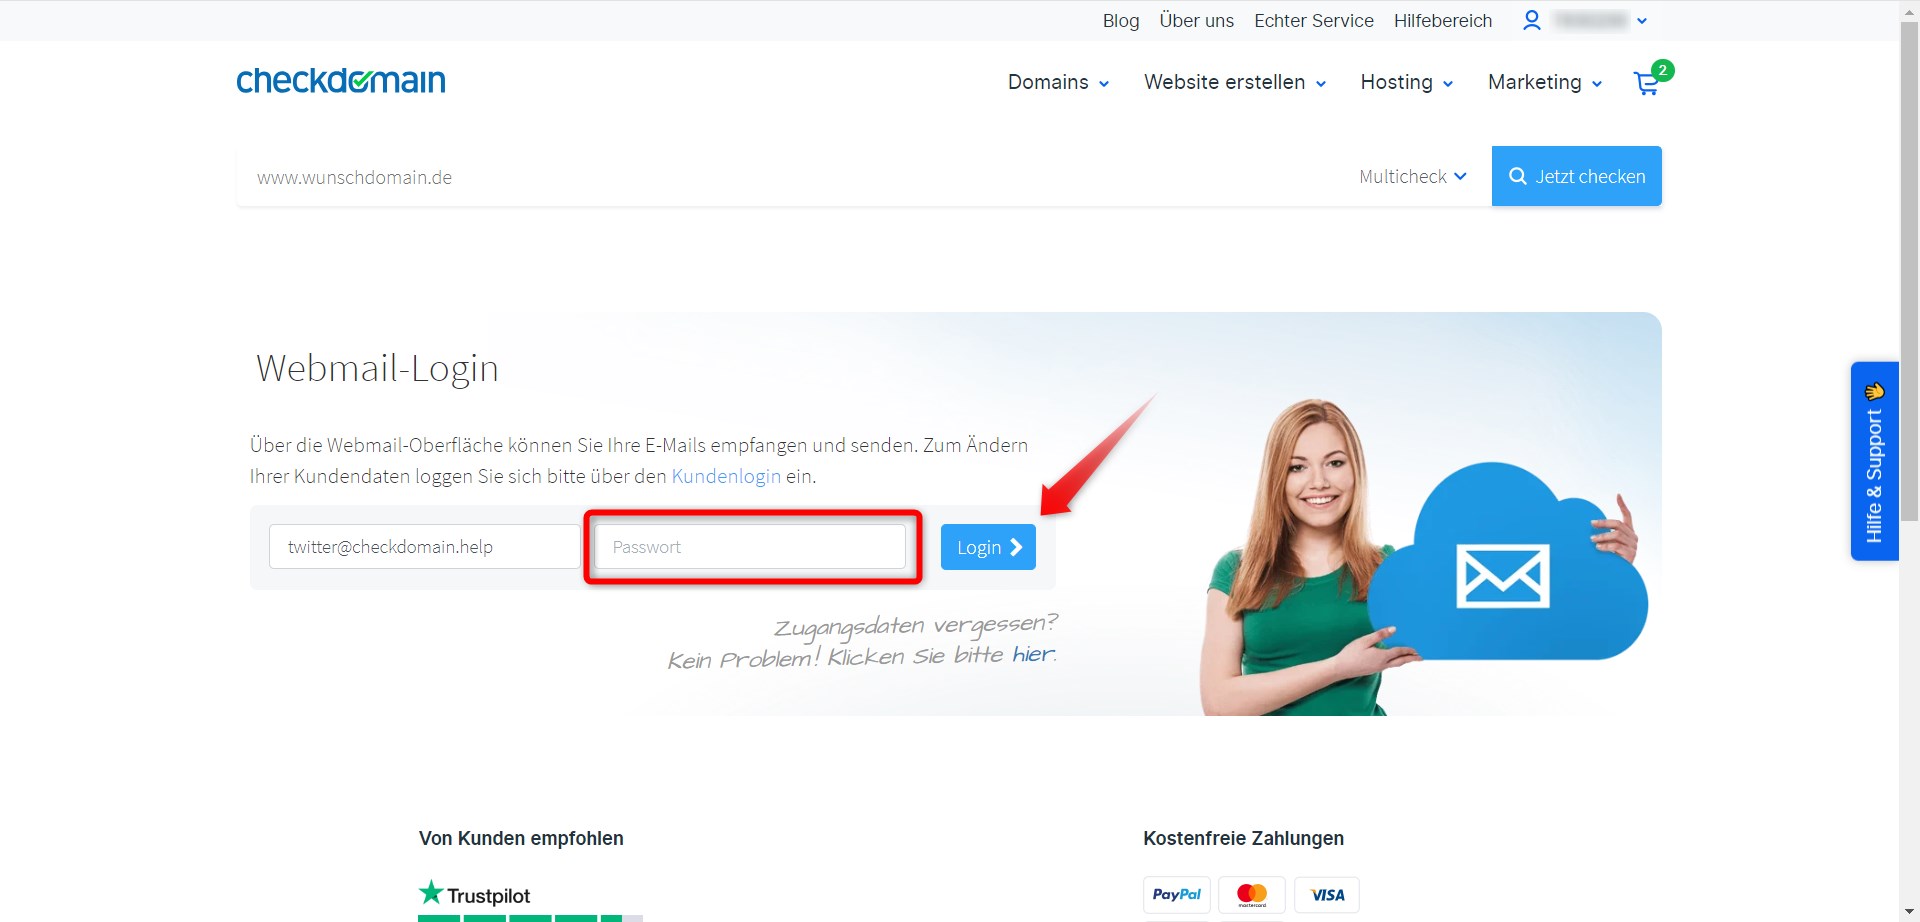Viewport: 1920px width, 922px height.
Task: Open the shopping cart icon
Action: coord(1647,83)
